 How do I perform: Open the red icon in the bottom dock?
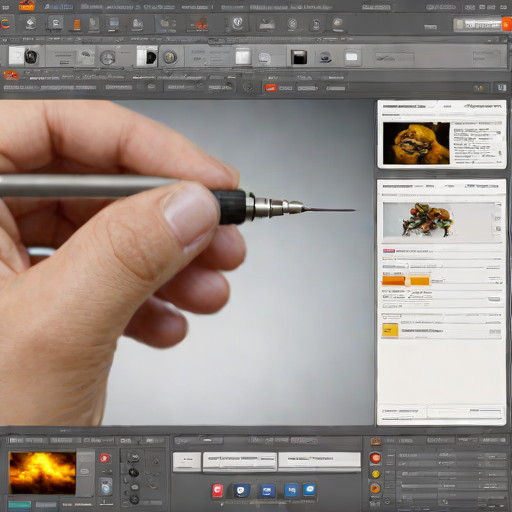[218, 490]
